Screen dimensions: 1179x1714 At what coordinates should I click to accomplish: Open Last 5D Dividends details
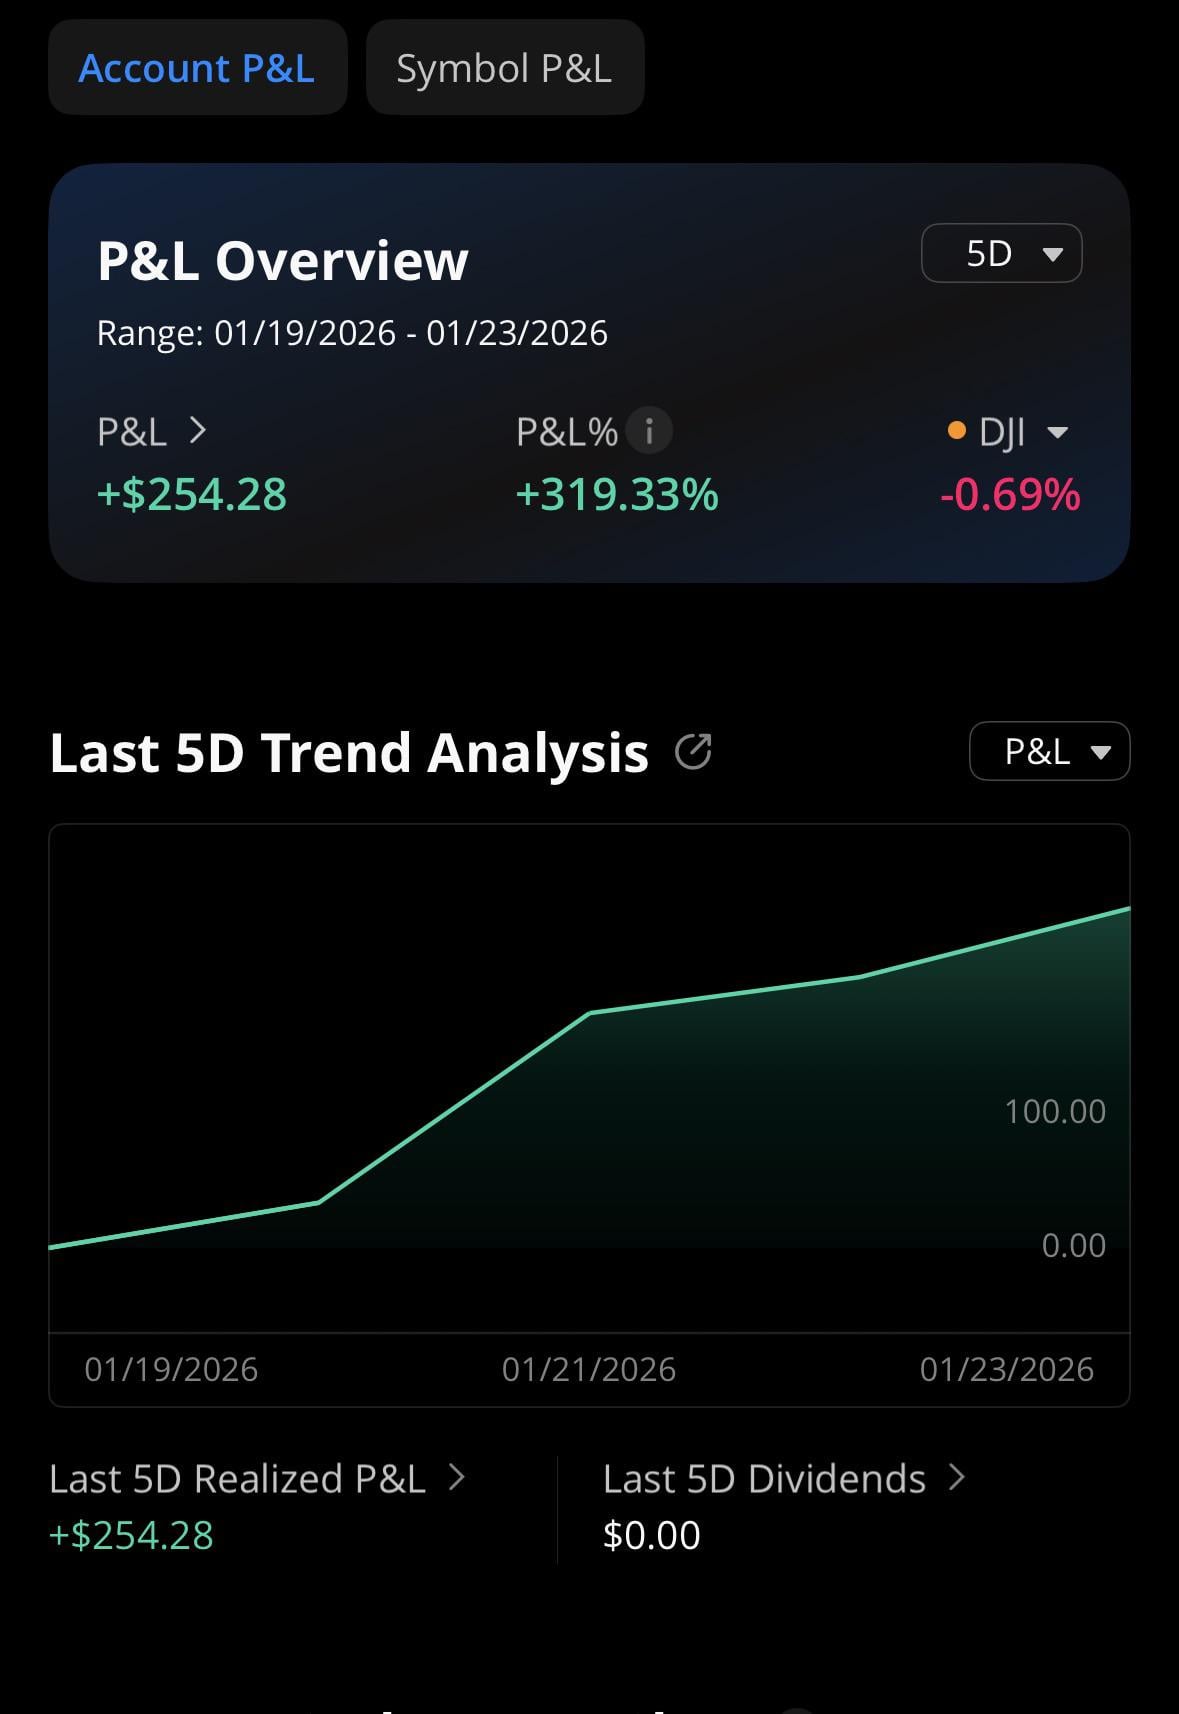point(764,1479)
